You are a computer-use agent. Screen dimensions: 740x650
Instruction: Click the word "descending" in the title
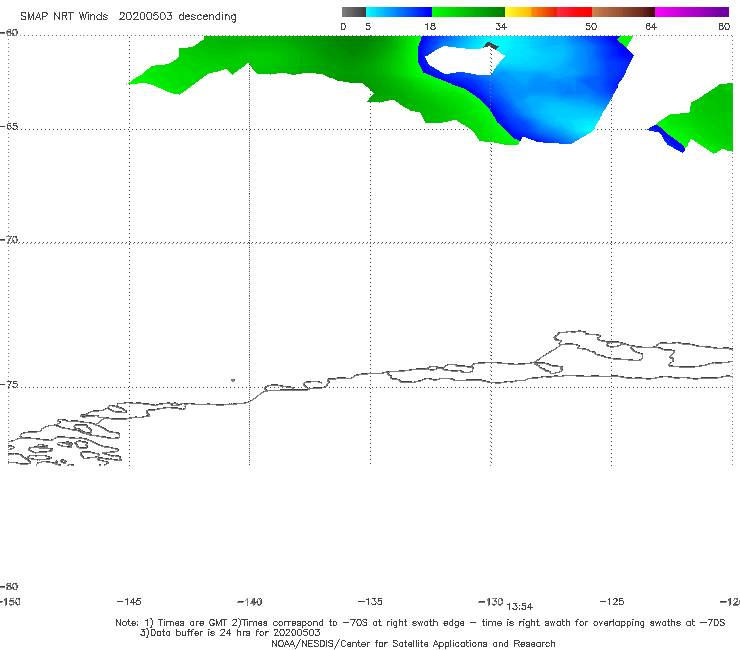pos(207,17)
